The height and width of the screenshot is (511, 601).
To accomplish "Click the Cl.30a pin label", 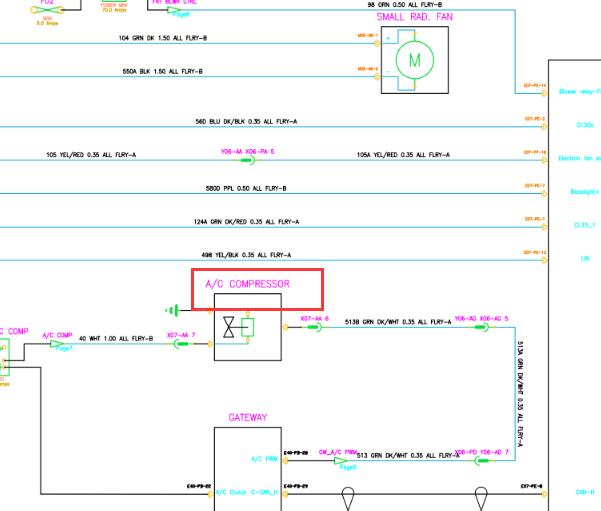I will point(585,125).
